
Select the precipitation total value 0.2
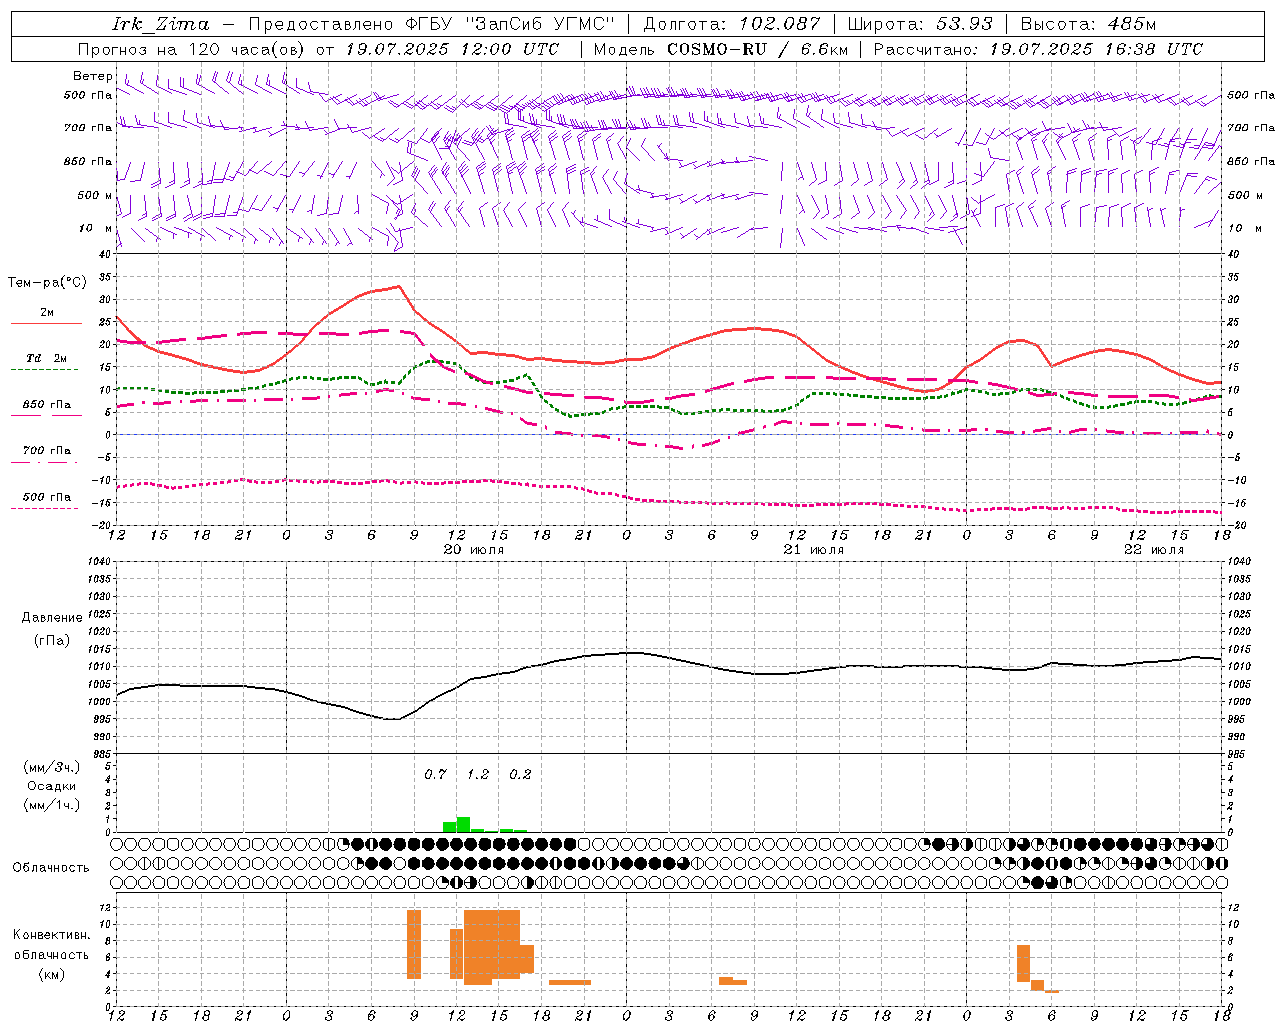coord(520,774)
